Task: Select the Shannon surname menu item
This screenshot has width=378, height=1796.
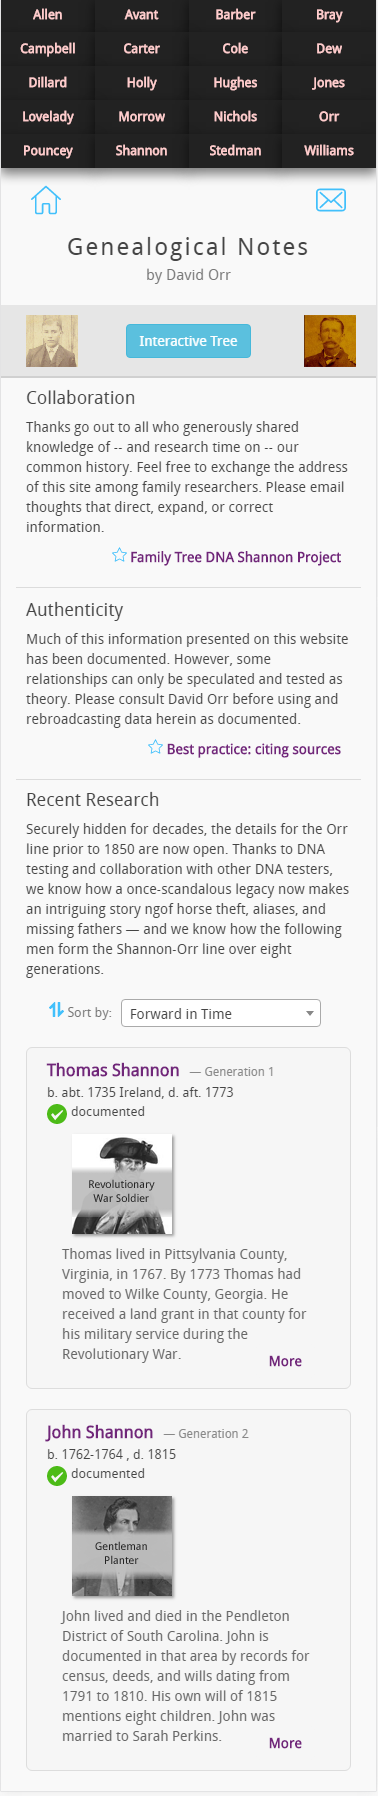Action: (141, 151)
